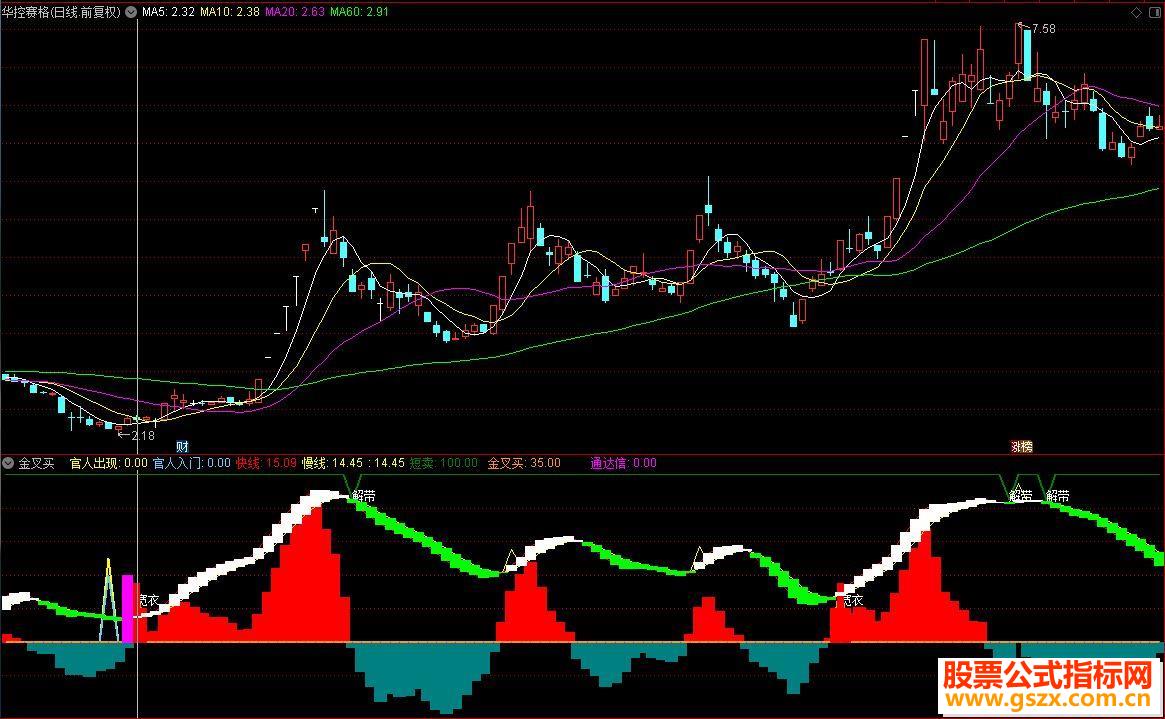
Task: Click the magenta signal bar in indicator panel
Action: pos(128,608)
